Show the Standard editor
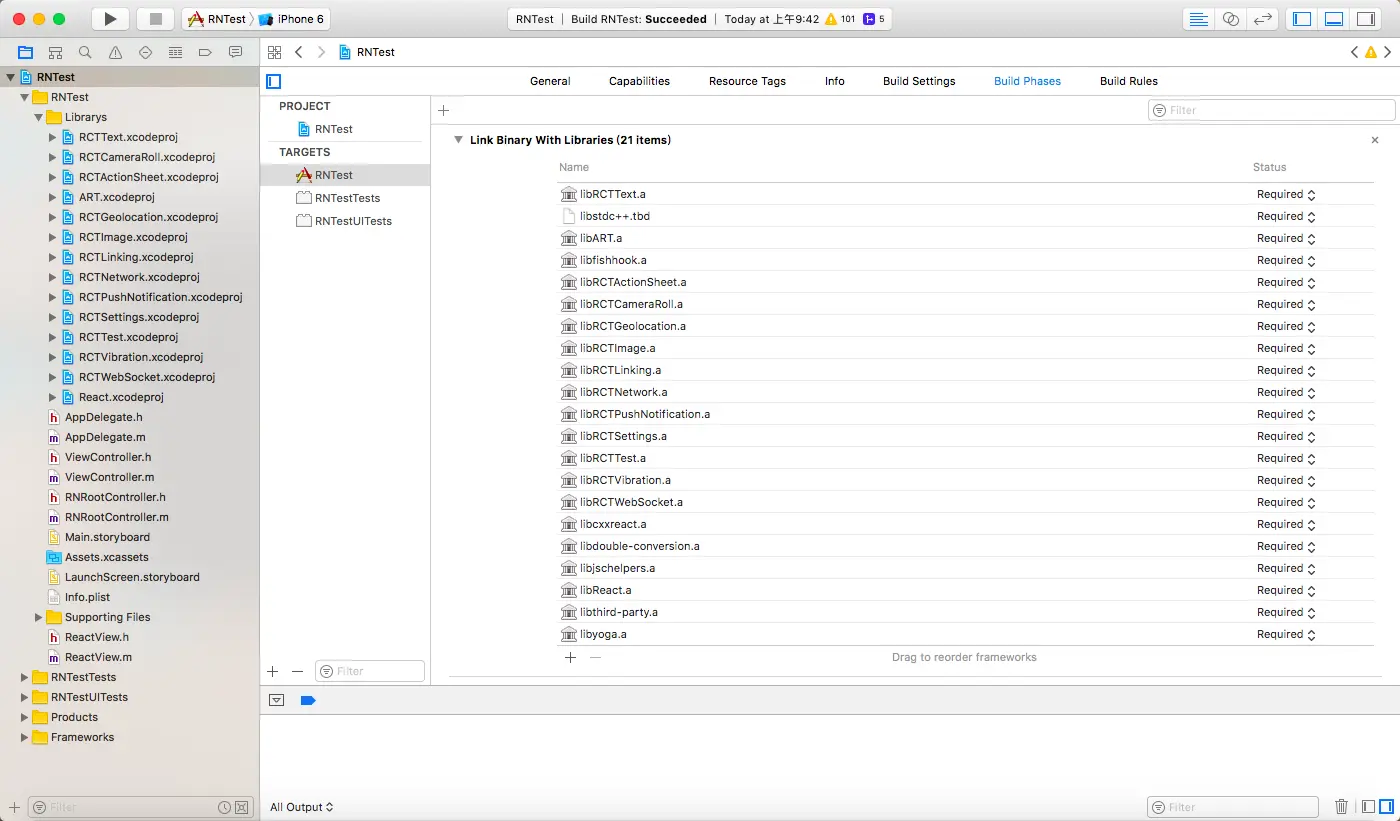The width and height of the screenshot is (1400, 821). click(x=1198, y=19)
